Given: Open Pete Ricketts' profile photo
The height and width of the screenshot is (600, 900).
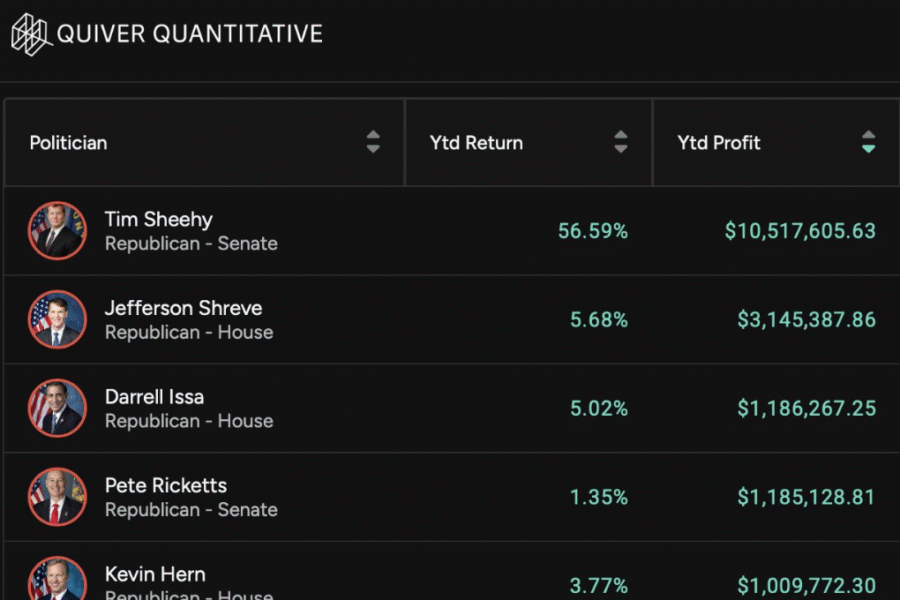Looking at the screenshot, I should coord(57,497).
